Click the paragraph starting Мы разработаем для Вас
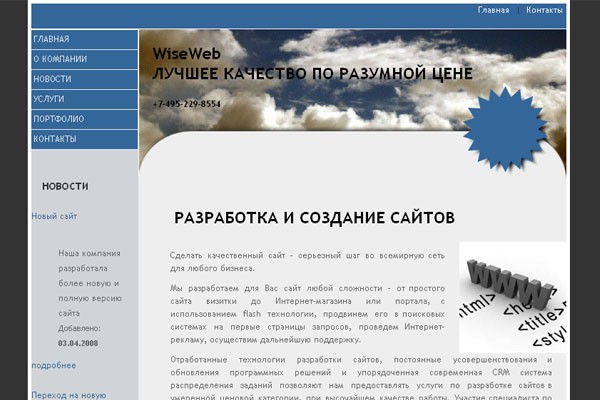This screenshot has width=600, height=400. point(307,314)
